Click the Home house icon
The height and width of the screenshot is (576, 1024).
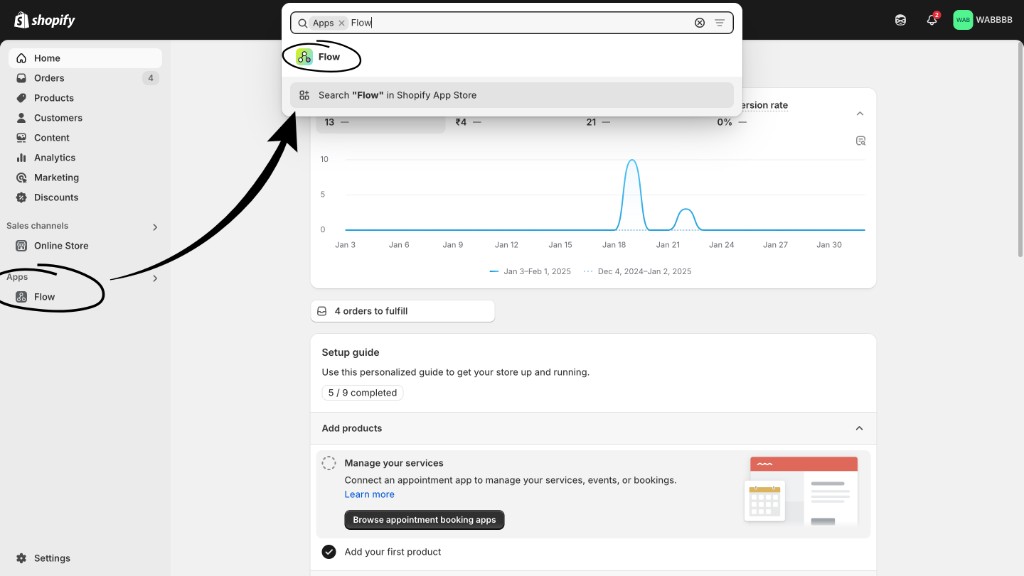(x=22, y=58)
